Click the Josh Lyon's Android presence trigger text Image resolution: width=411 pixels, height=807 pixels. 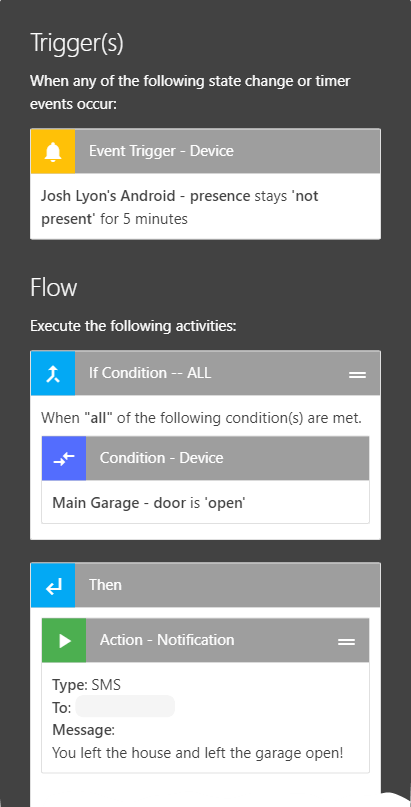(180, 207)
